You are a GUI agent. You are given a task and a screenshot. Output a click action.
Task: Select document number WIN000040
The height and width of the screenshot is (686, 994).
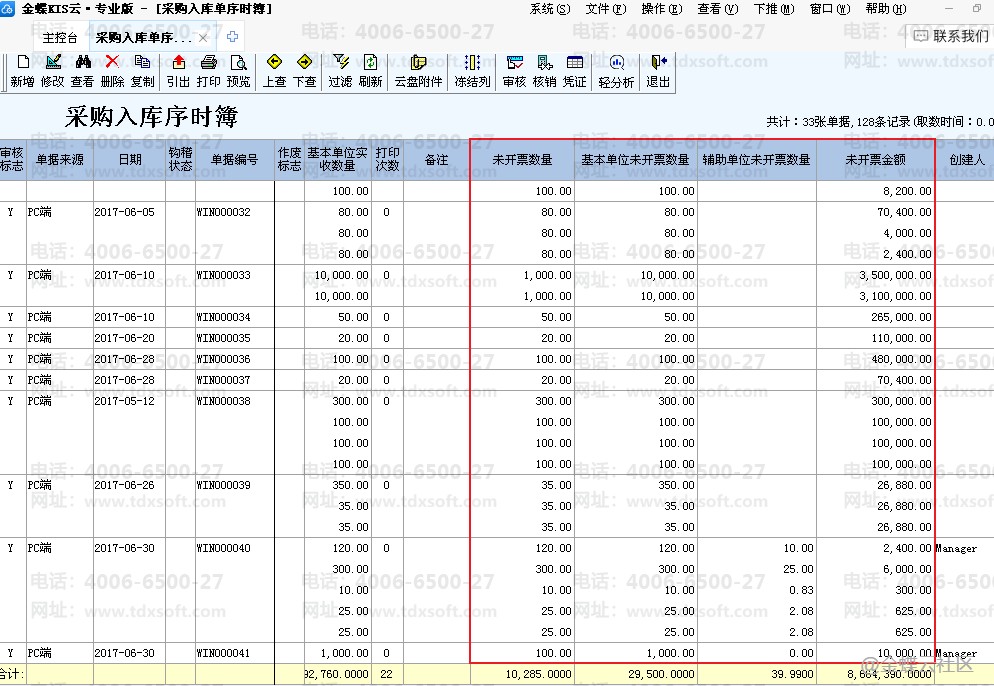223,548
